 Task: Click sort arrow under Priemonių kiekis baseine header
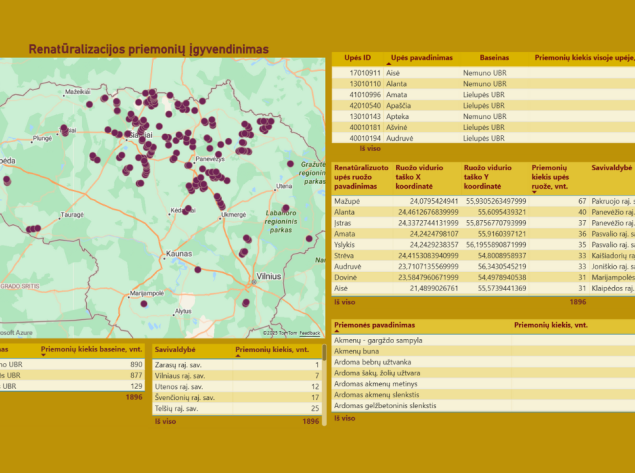44,357
